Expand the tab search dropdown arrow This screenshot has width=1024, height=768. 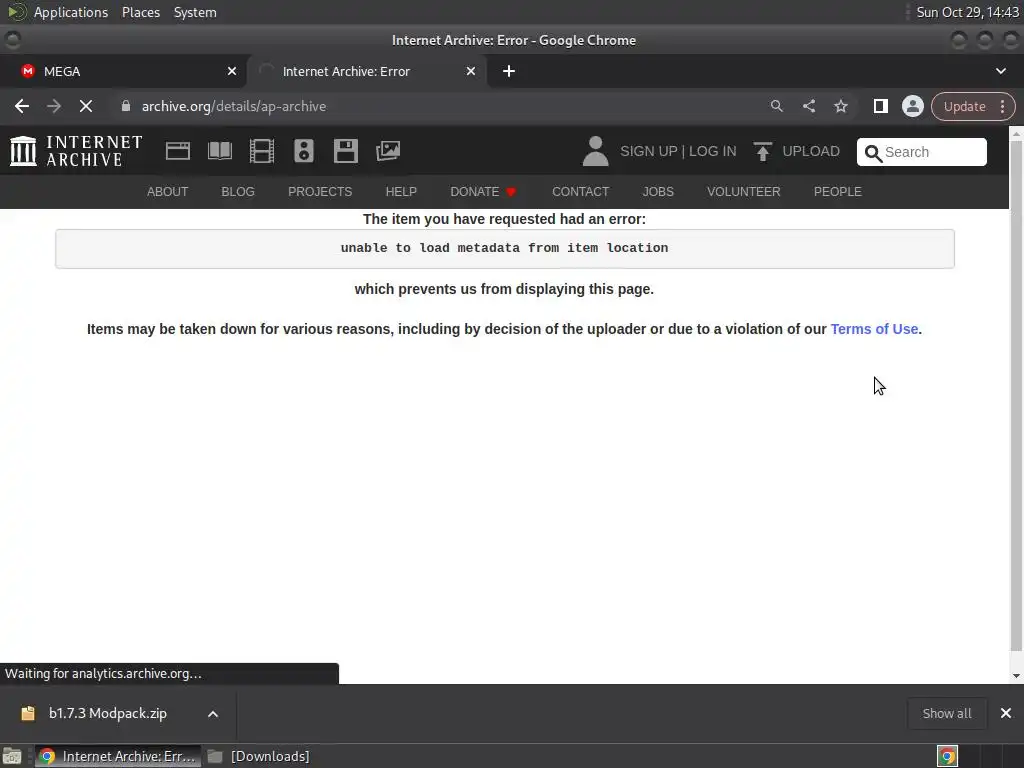click(x=1000, y=71)
